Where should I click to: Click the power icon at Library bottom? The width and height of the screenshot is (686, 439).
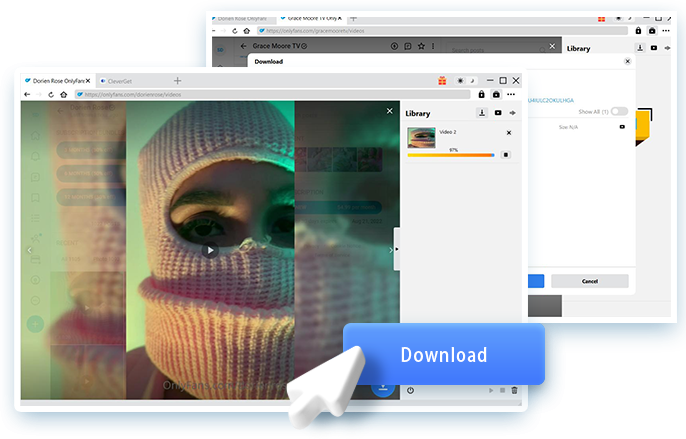click(x=410, y=390)
